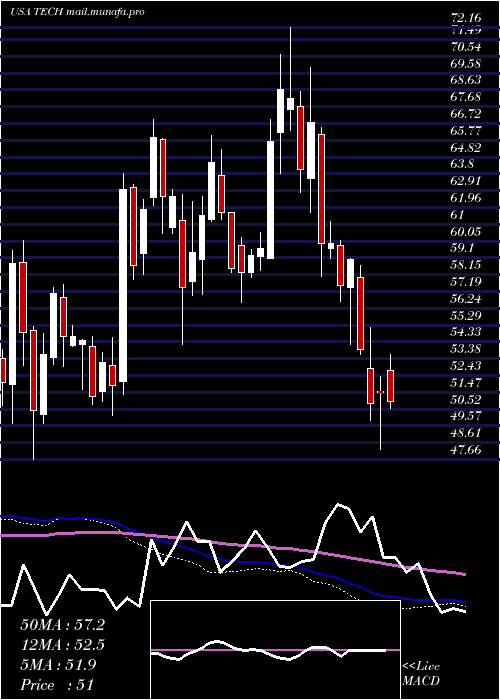Click the 51.47 price axis label
The width and height of the screenshot is (500, 700).
point(466,383)
